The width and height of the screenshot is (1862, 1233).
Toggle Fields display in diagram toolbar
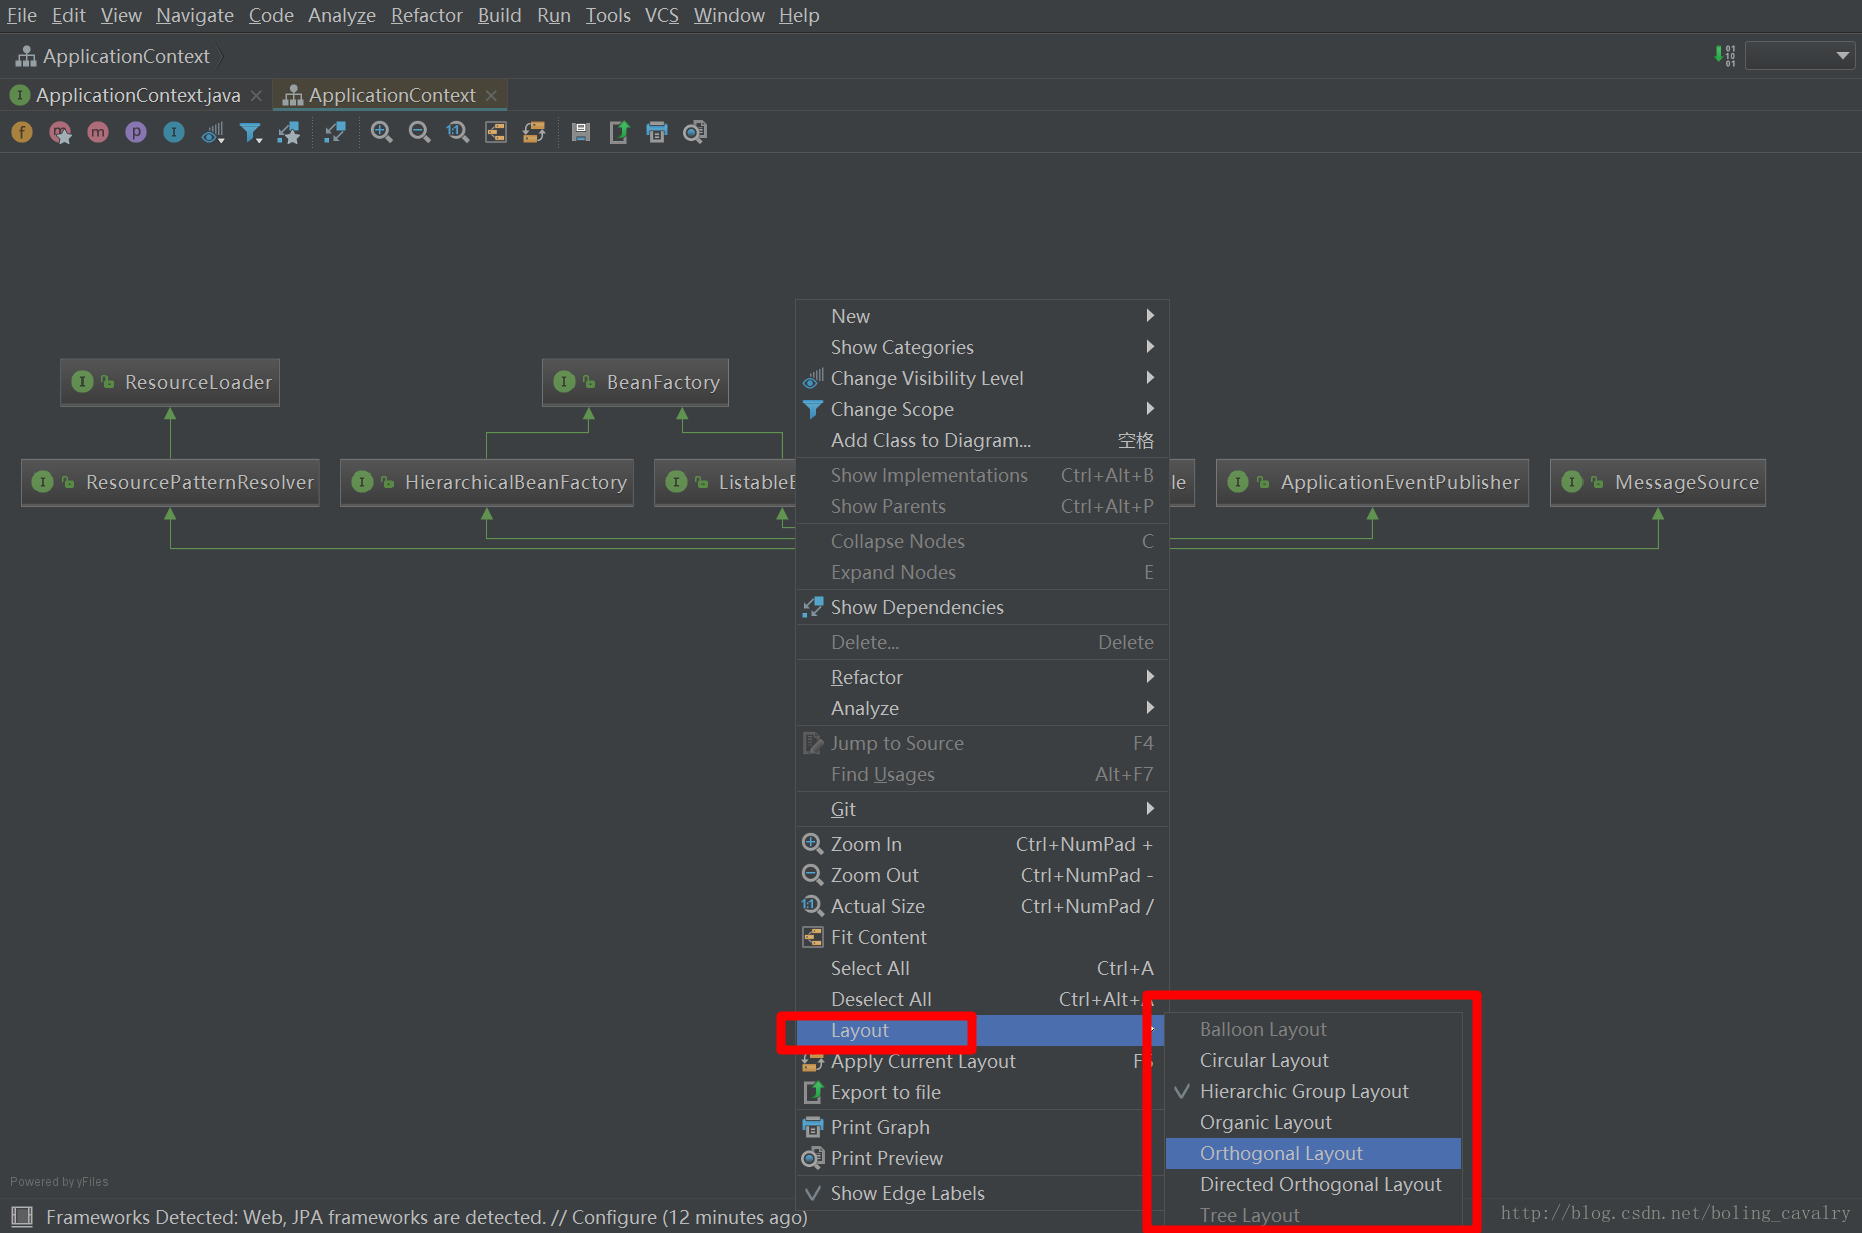pyautogui.click(x=22, y=132)
